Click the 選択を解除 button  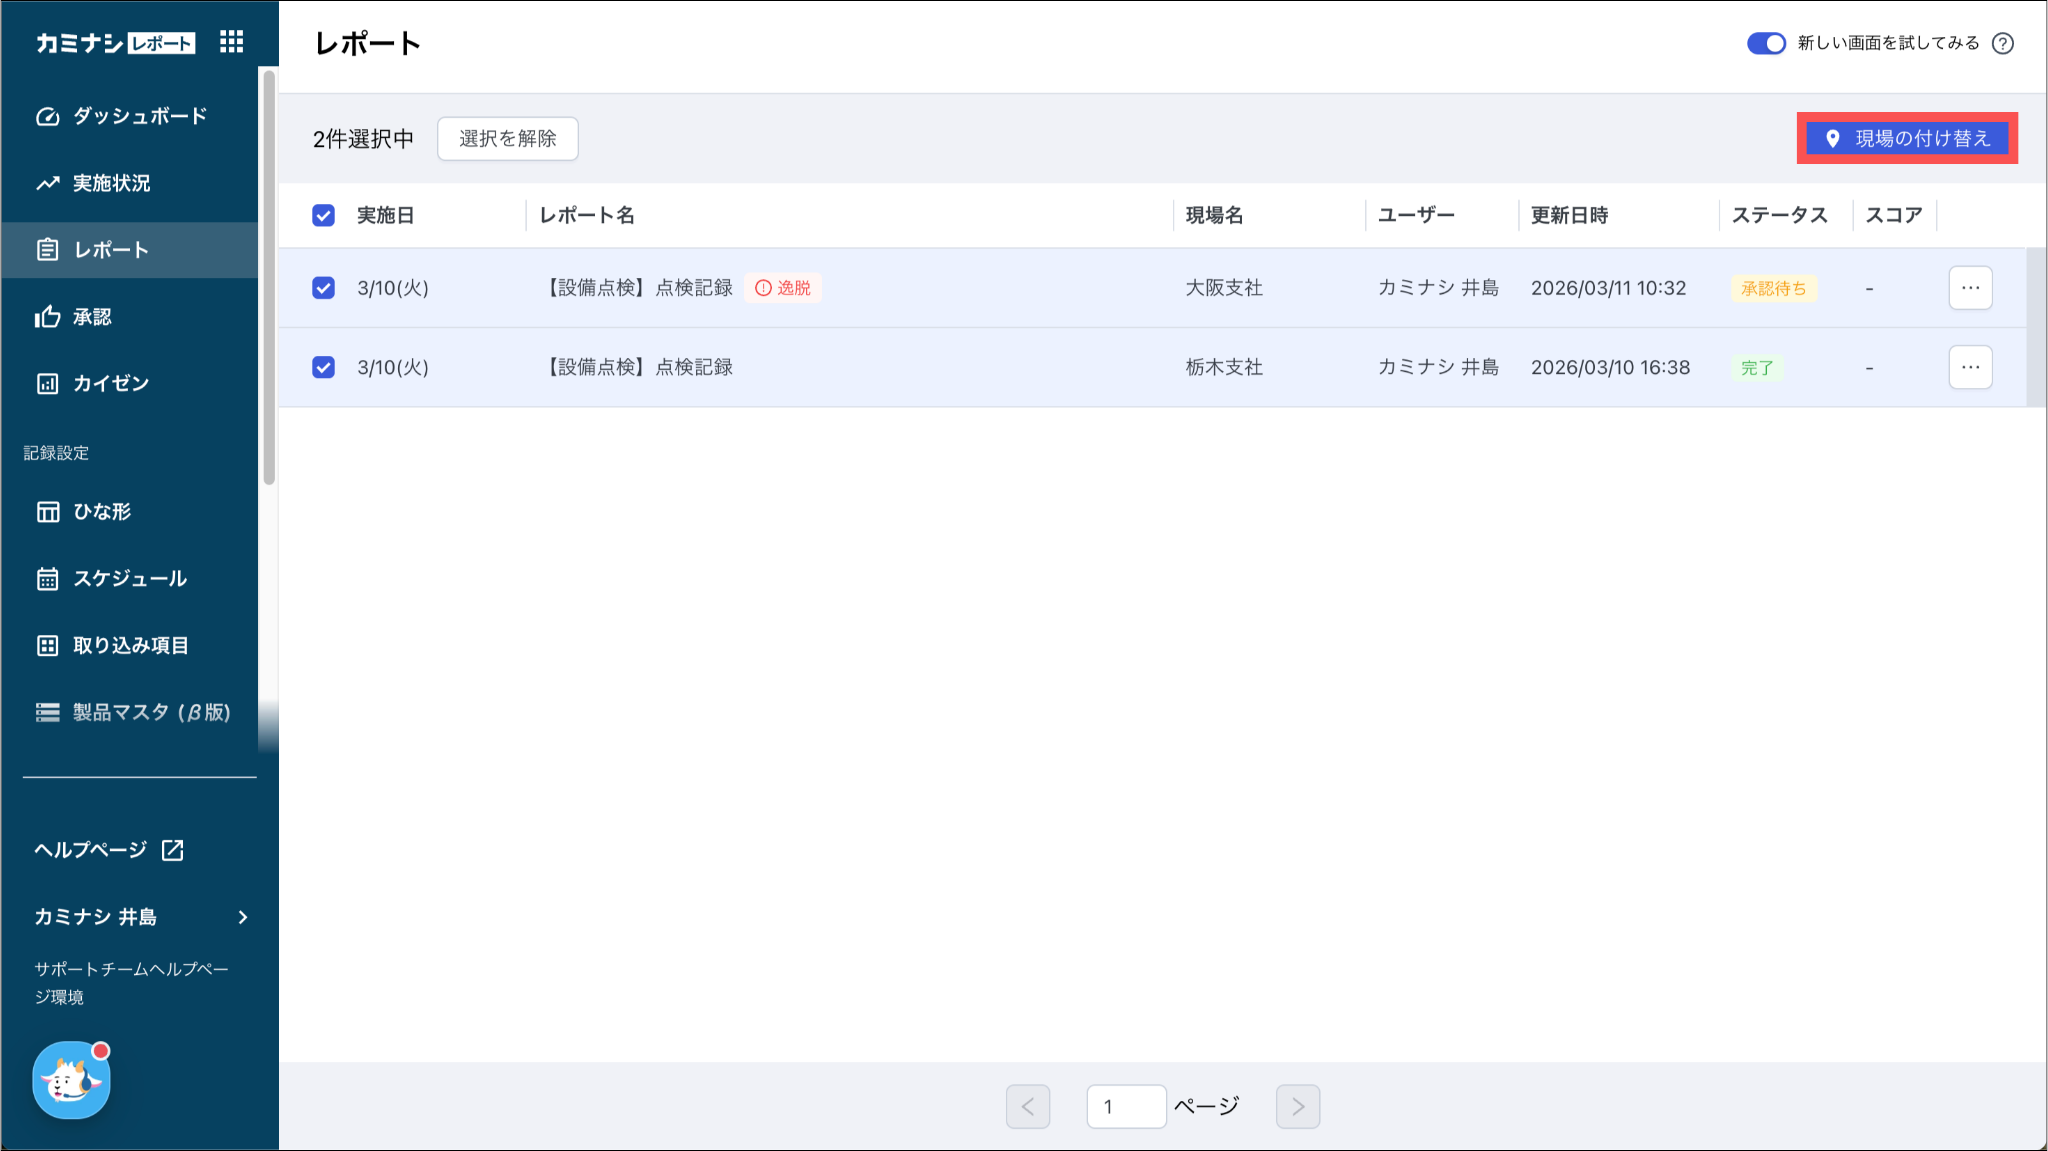pos(507,138)
